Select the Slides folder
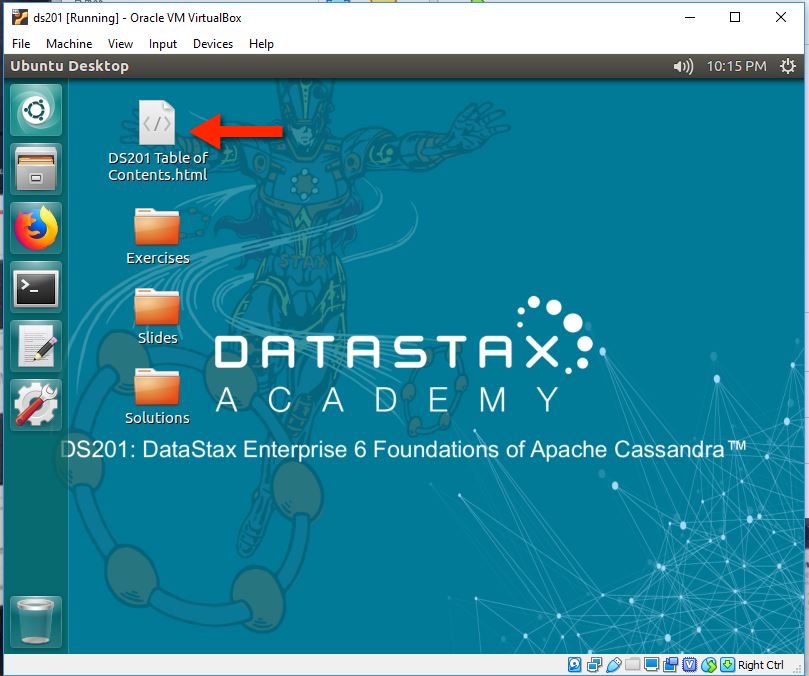Screen dimensions: 809x676 [x=157, y=316]
